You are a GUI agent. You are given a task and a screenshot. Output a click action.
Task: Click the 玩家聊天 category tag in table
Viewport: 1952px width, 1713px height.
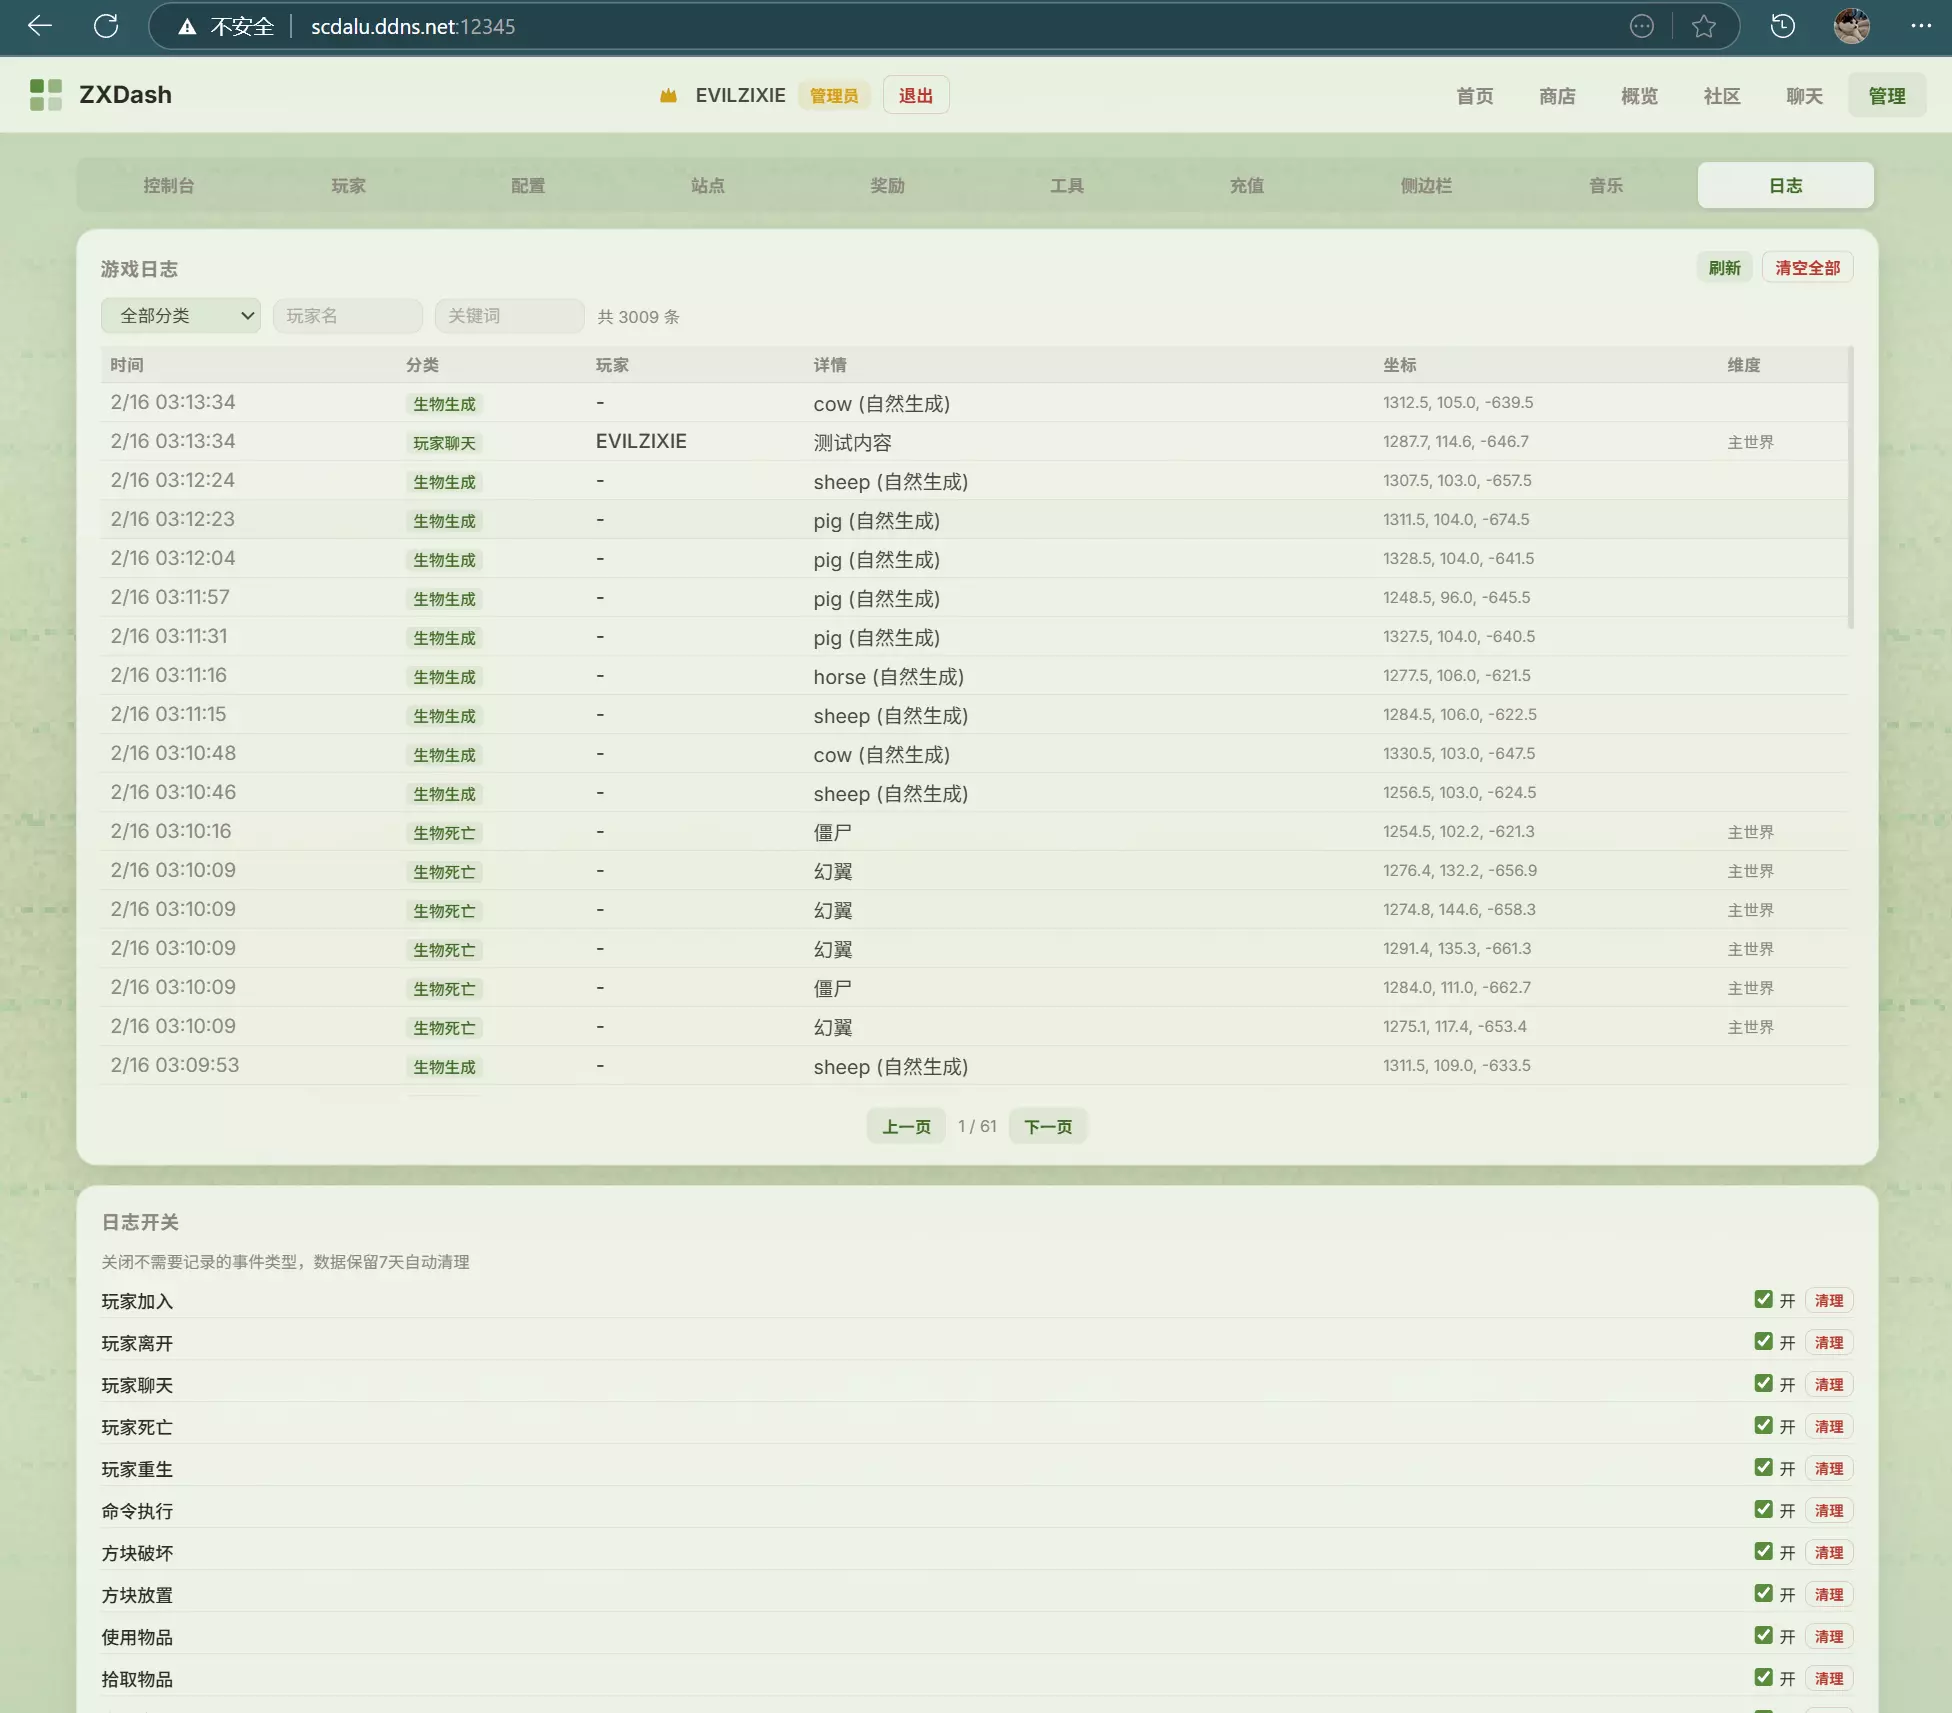(444, 443)
